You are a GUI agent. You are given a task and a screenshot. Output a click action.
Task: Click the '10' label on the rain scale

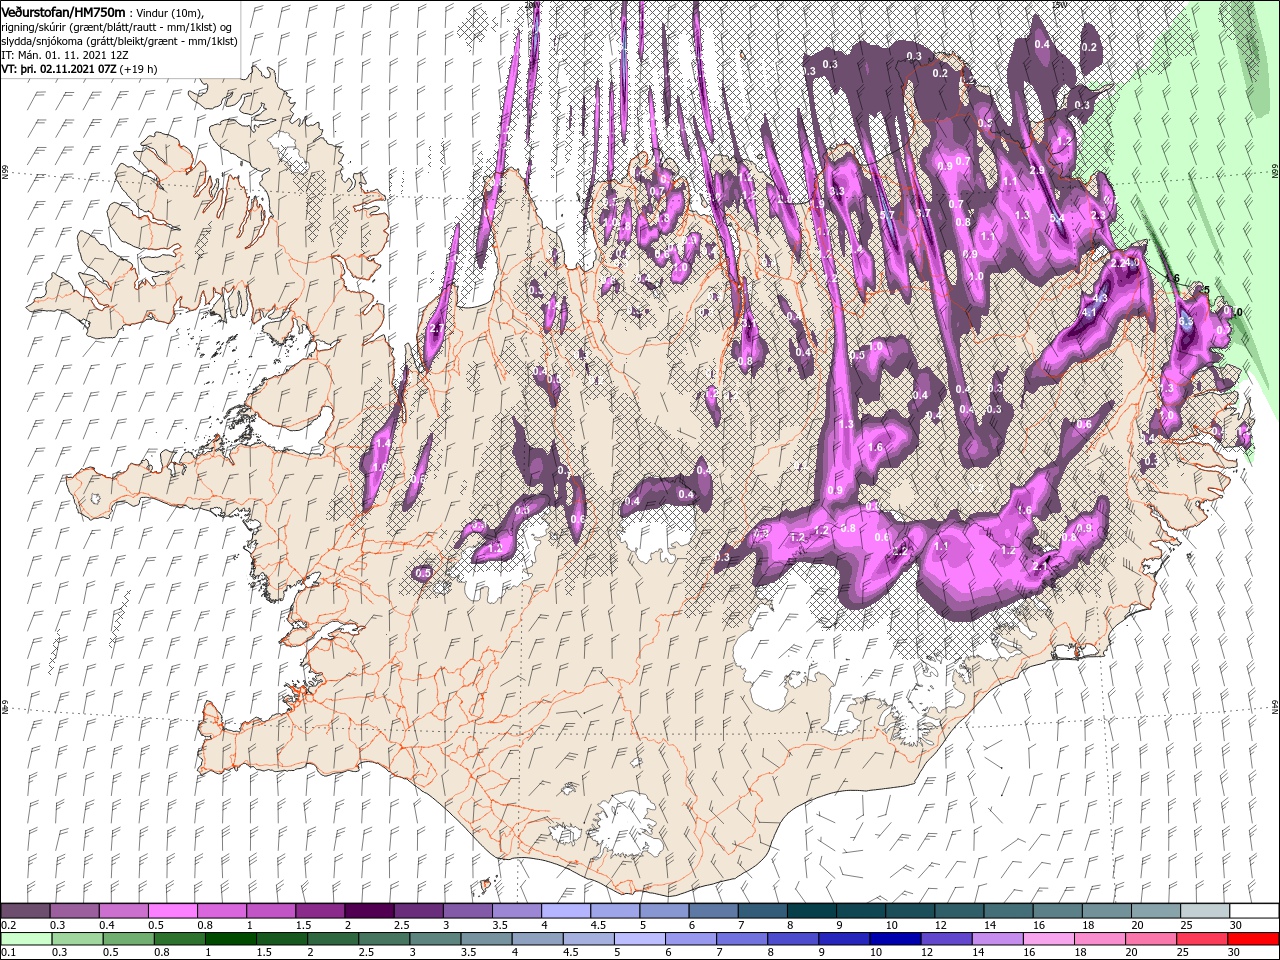tap(876, 953)
